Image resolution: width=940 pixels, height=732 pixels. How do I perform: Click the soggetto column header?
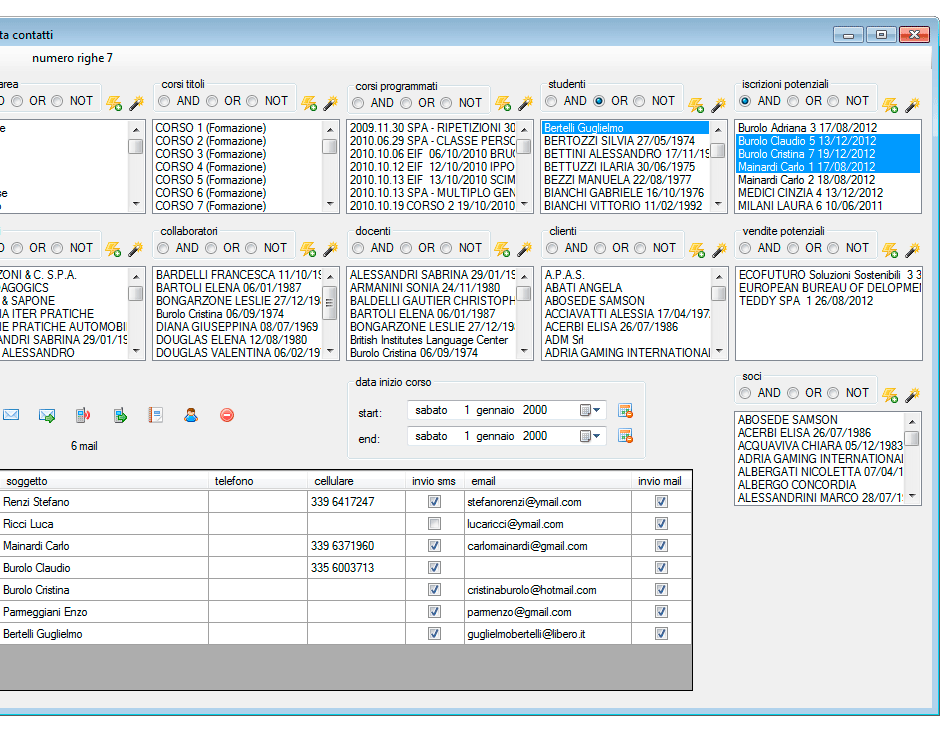[x=104, y=481]
